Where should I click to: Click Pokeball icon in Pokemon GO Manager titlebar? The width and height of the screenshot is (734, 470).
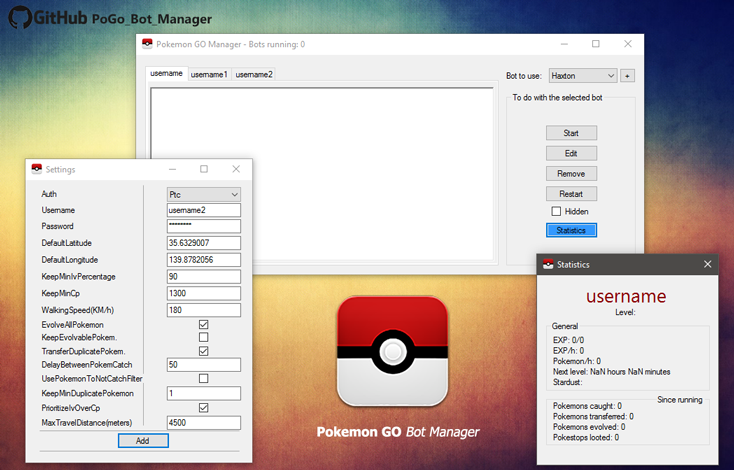147,44
